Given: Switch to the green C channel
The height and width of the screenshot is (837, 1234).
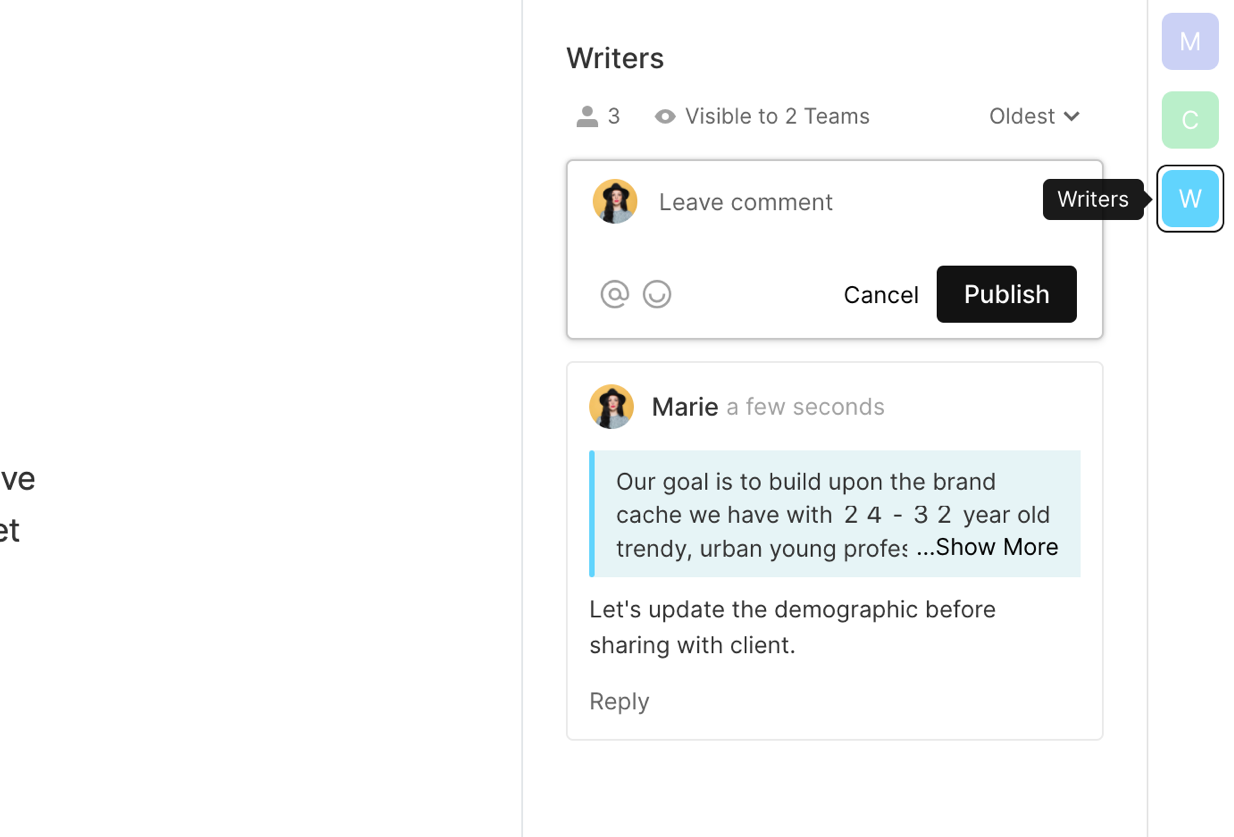Looking at the screenshot, I should pos(1189,120).
